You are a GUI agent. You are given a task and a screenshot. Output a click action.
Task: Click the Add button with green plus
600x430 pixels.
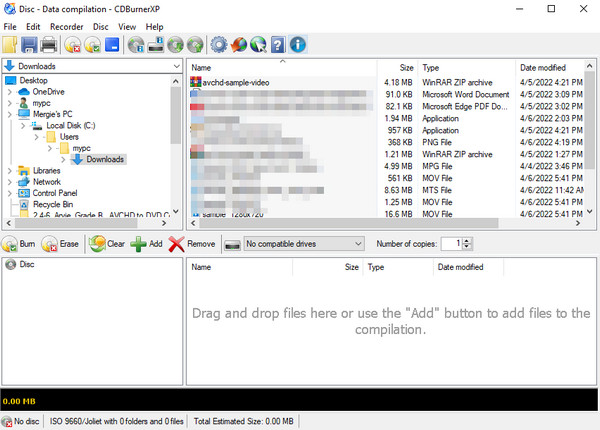tap(147, 244)
